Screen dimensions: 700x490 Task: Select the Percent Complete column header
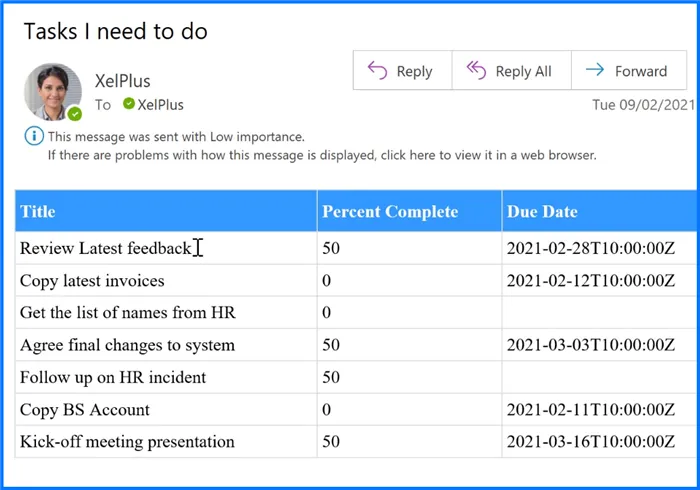click(x=389, y=211)
